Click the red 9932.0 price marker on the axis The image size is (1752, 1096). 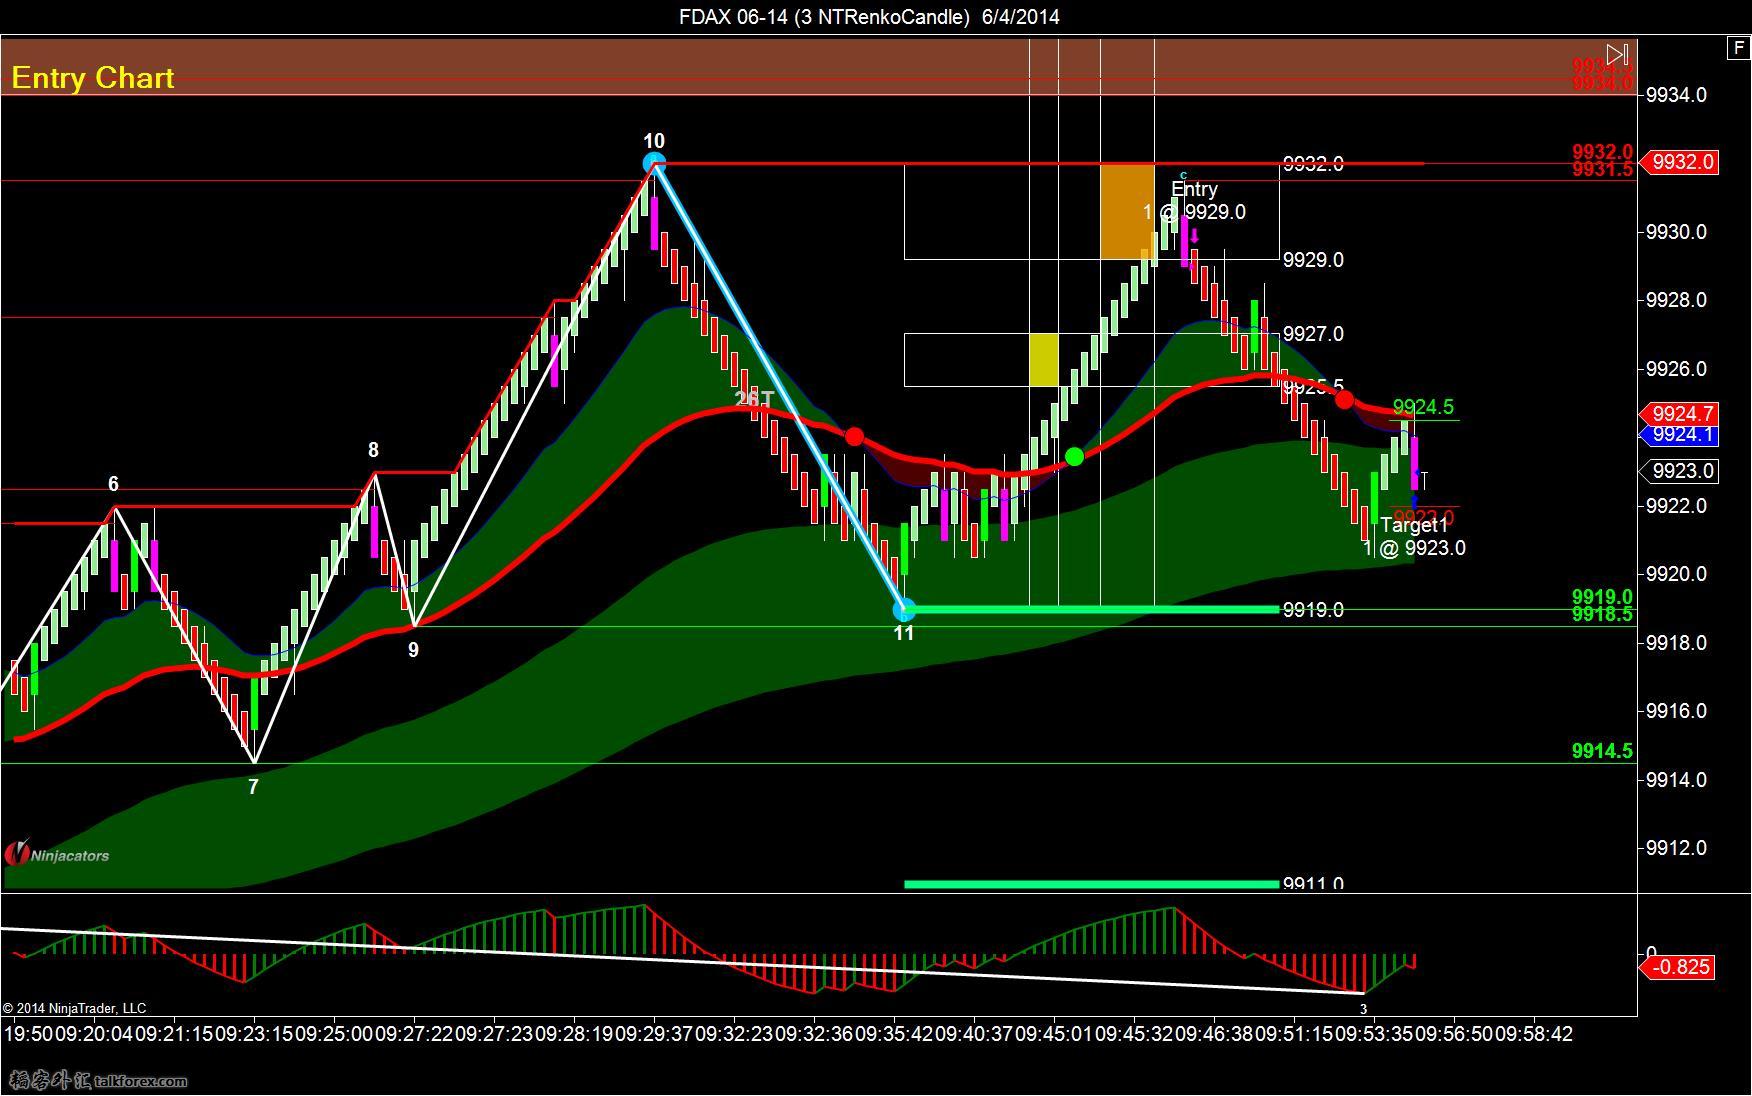coord(1679,162)
